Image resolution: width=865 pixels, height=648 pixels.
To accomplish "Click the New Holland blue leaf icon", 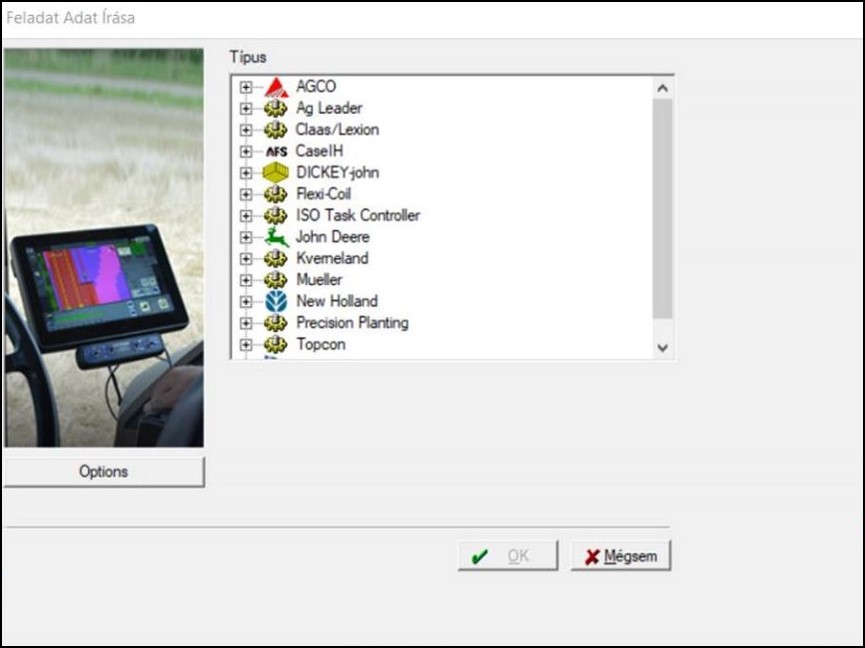I will pyautogui.click(x=276, y=302).
